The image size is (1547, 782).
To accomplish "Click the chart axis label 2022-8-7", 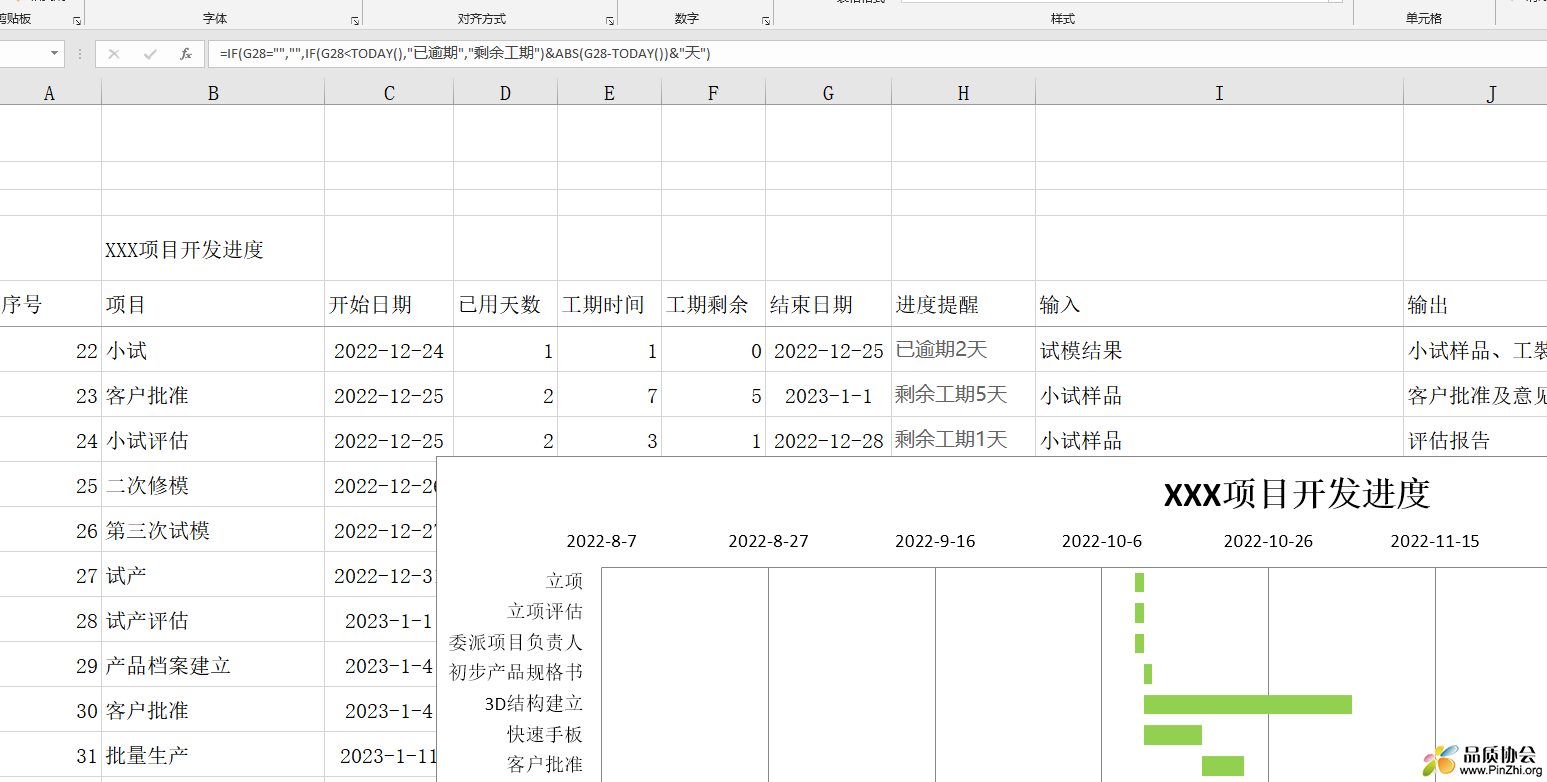I will [601, 541].
